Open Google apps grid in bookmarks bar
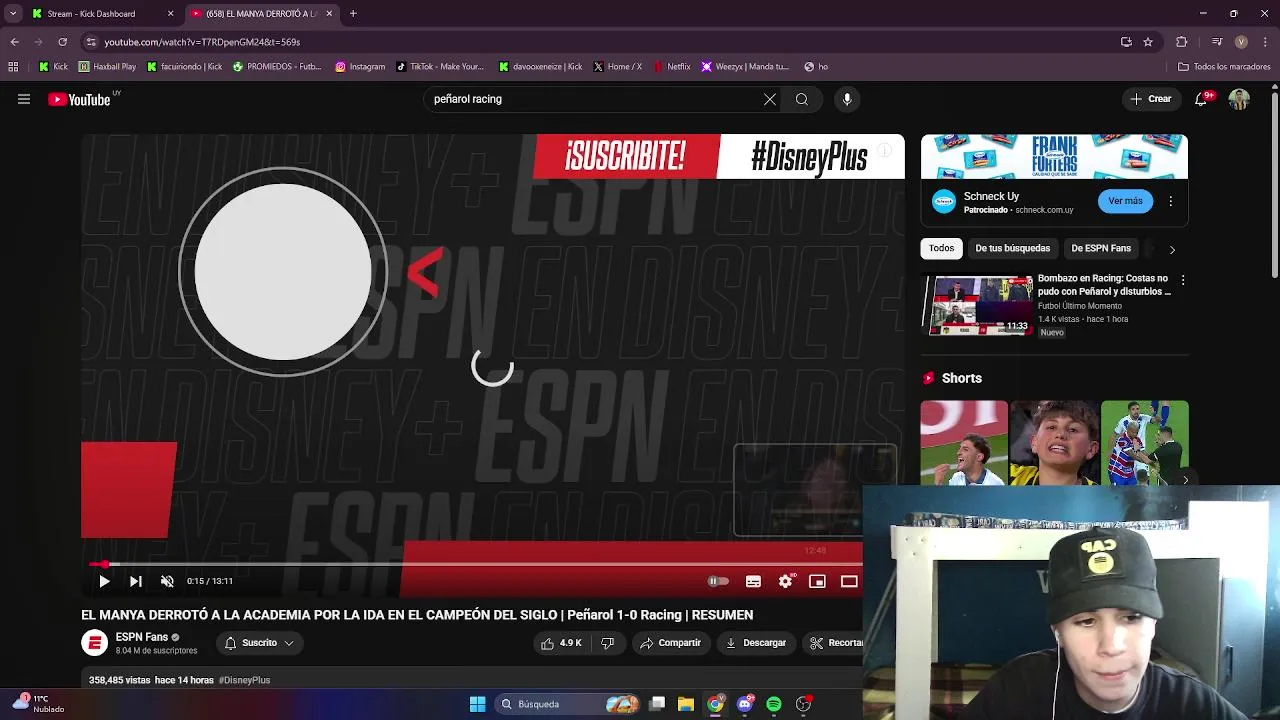This screenshot has width=1280, height=720. 13,67
